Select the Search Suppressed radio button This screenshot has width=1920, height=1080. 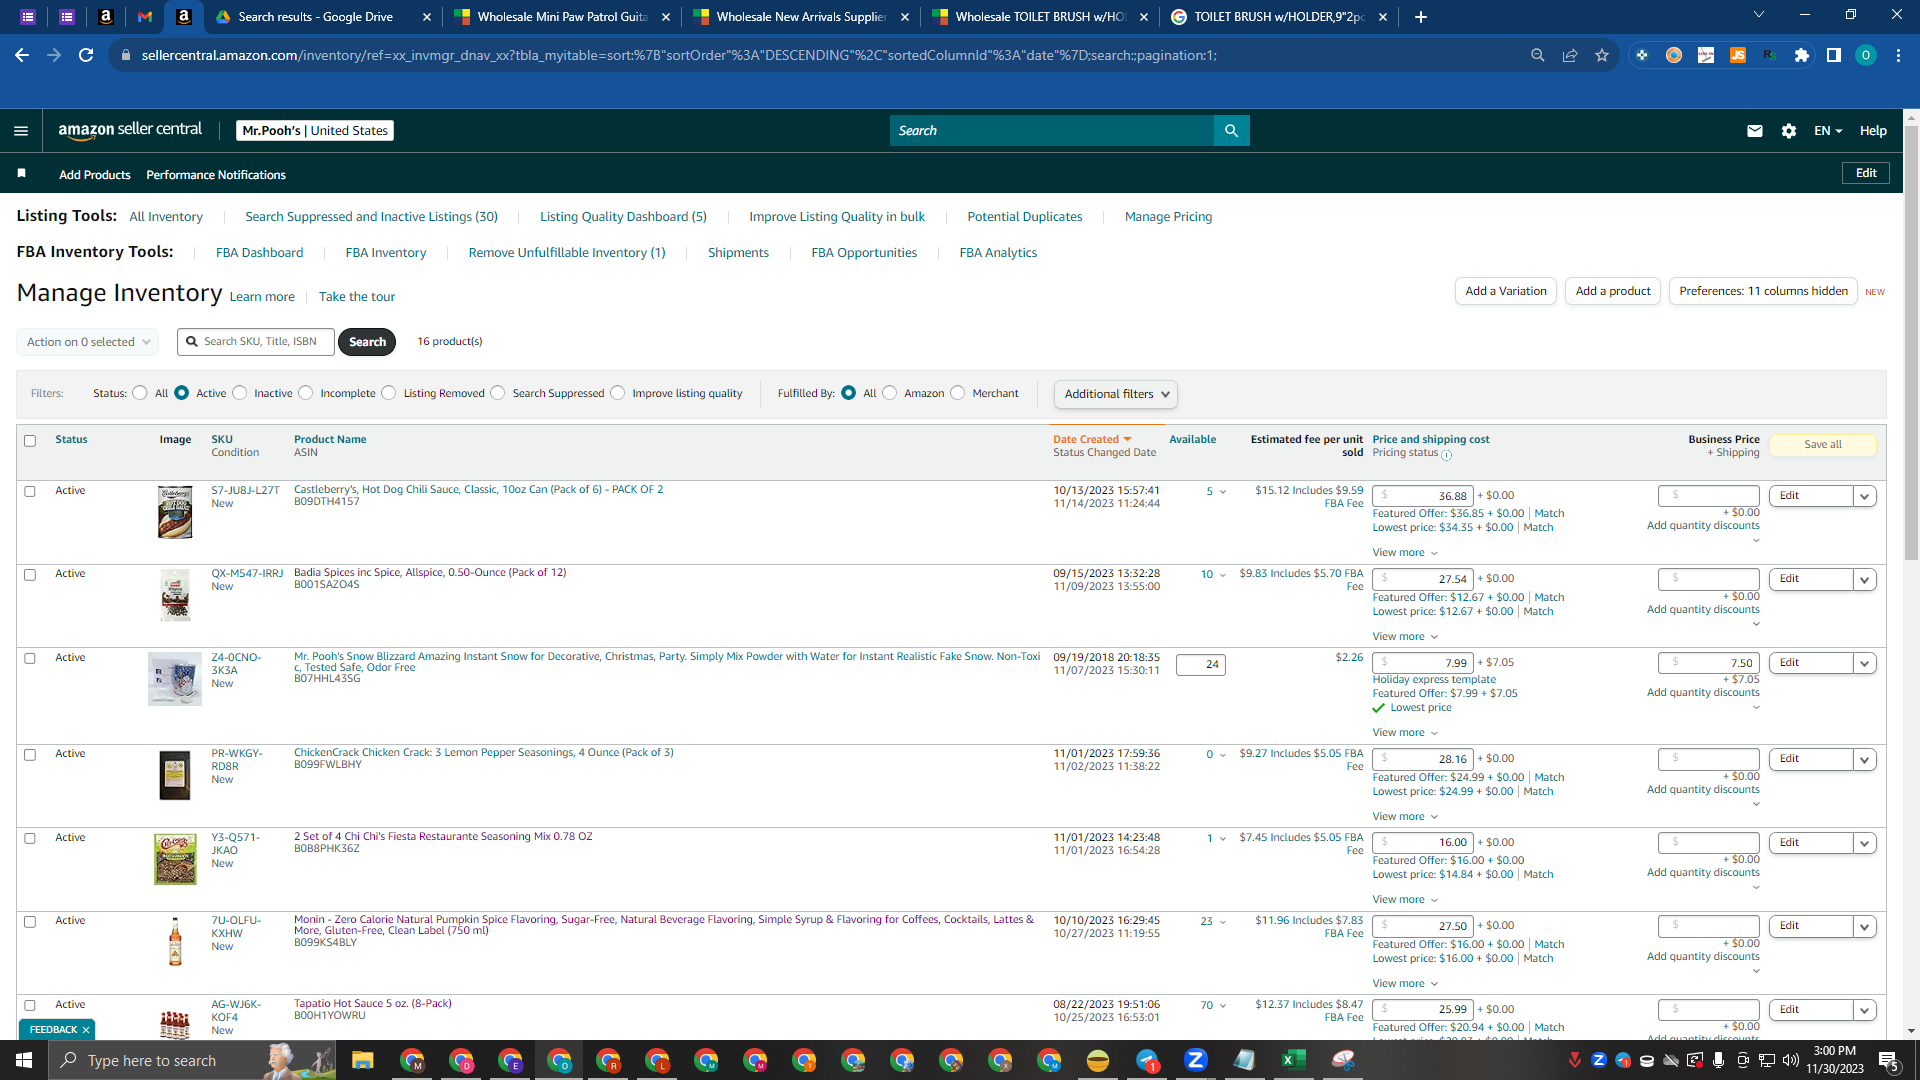point(498,393)
